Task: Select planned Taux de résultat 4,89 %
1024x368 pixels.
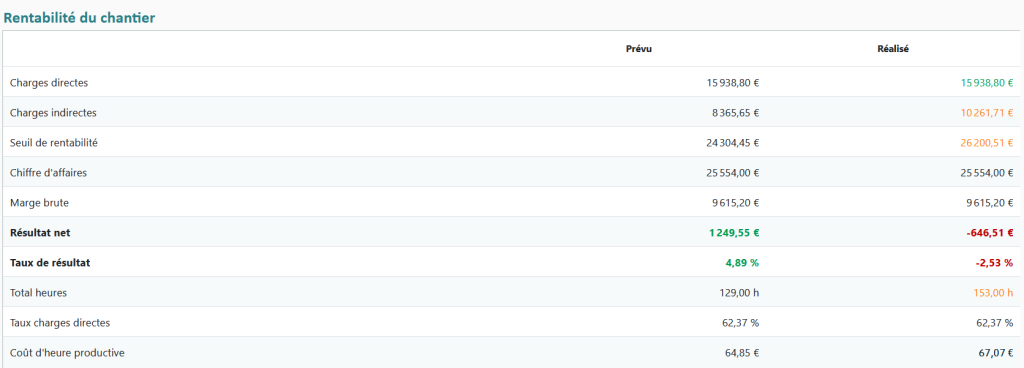Action: tap(742, 263)
